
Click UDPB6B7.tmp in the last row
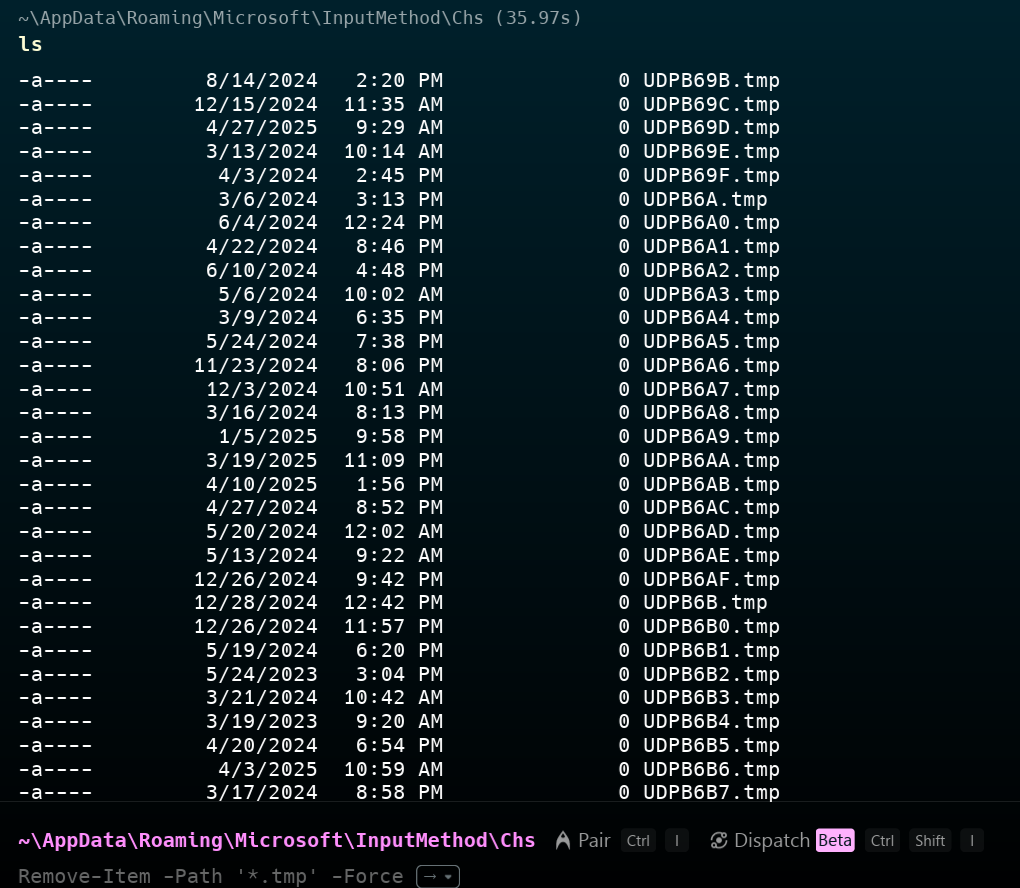[x=711, y=792]
